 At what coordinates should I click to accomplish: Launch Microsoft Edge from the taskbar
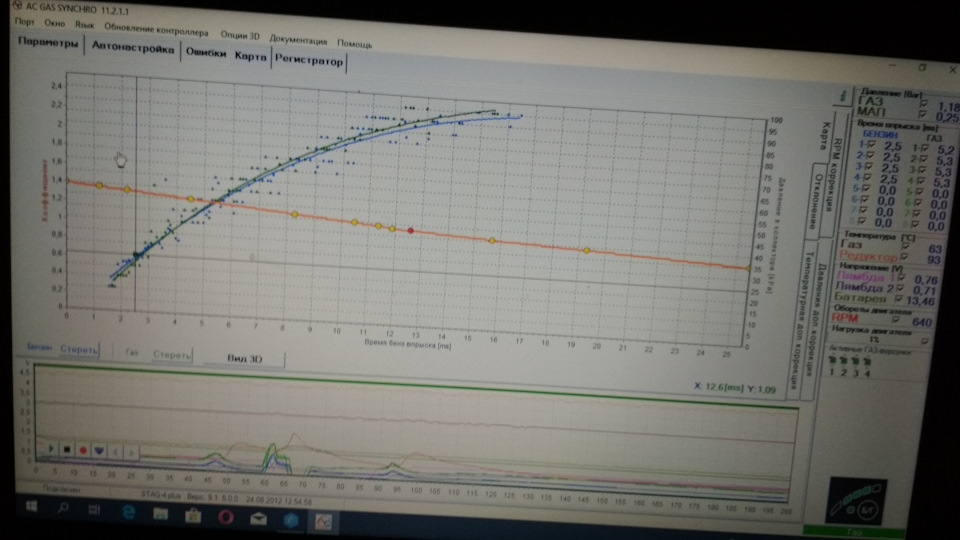coord(128,512)
